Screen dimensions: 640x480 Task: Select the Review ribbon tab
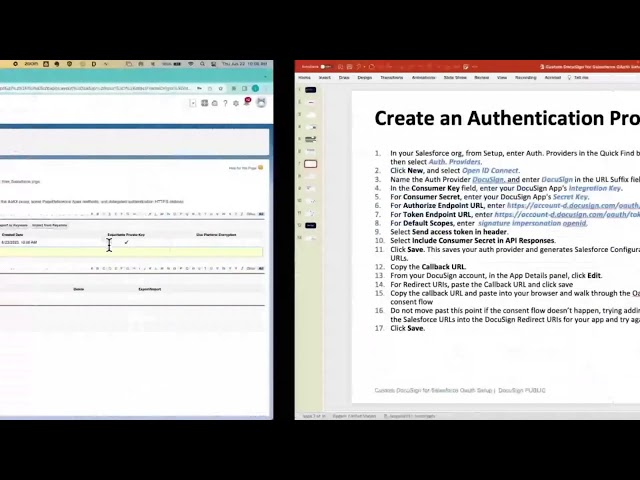click(482, 78)
